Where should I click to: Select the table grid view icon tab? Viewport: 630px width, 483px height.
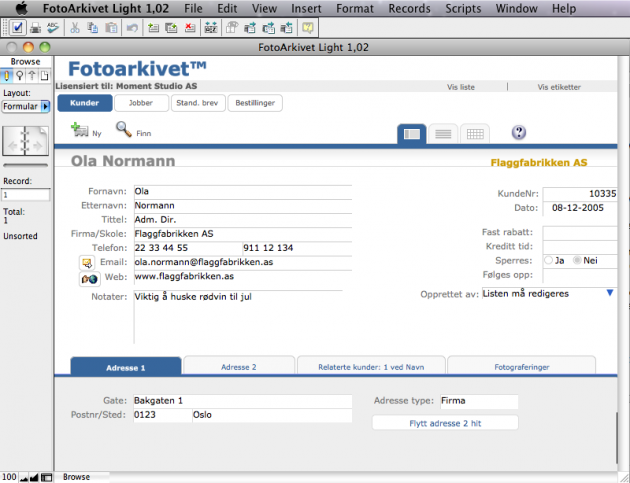(x=475, y=134)
